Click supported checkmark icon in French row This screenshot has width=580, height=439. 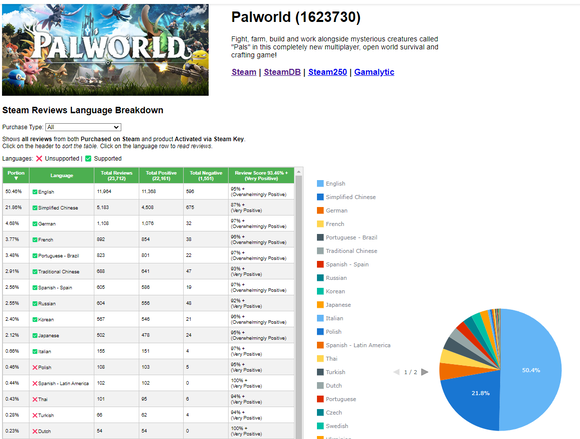(x=35, y=240)
